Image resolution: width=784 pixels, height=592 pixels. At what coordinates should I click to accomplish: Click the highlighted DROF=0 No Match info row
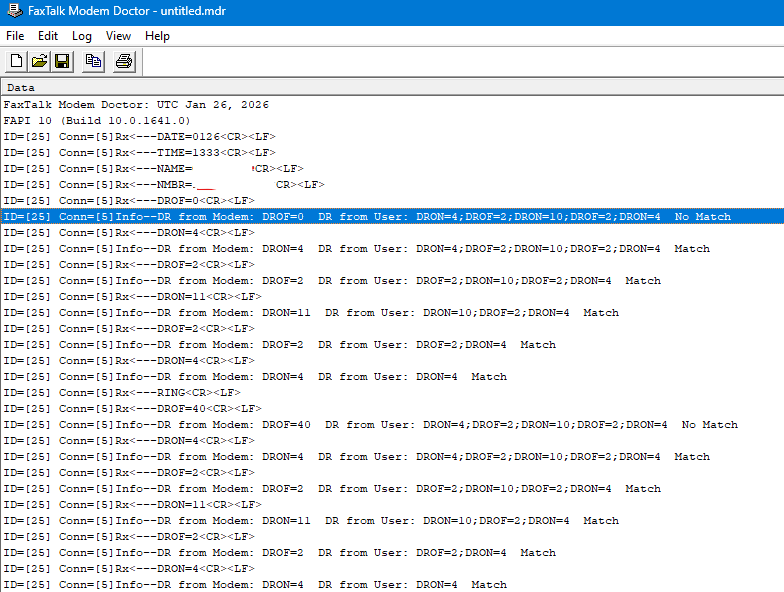click(x=392, y=216)
